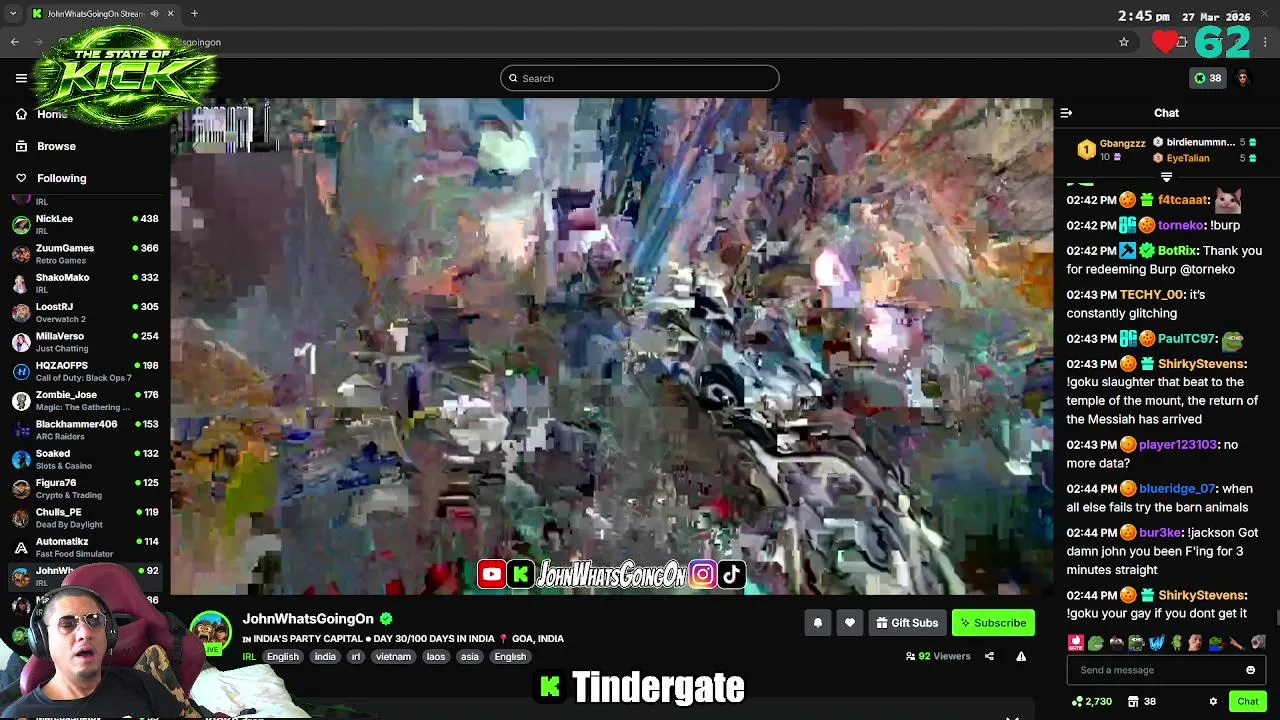Open chat settings gear icon
Screen dimensions: 1280x720
[1213, 701]
